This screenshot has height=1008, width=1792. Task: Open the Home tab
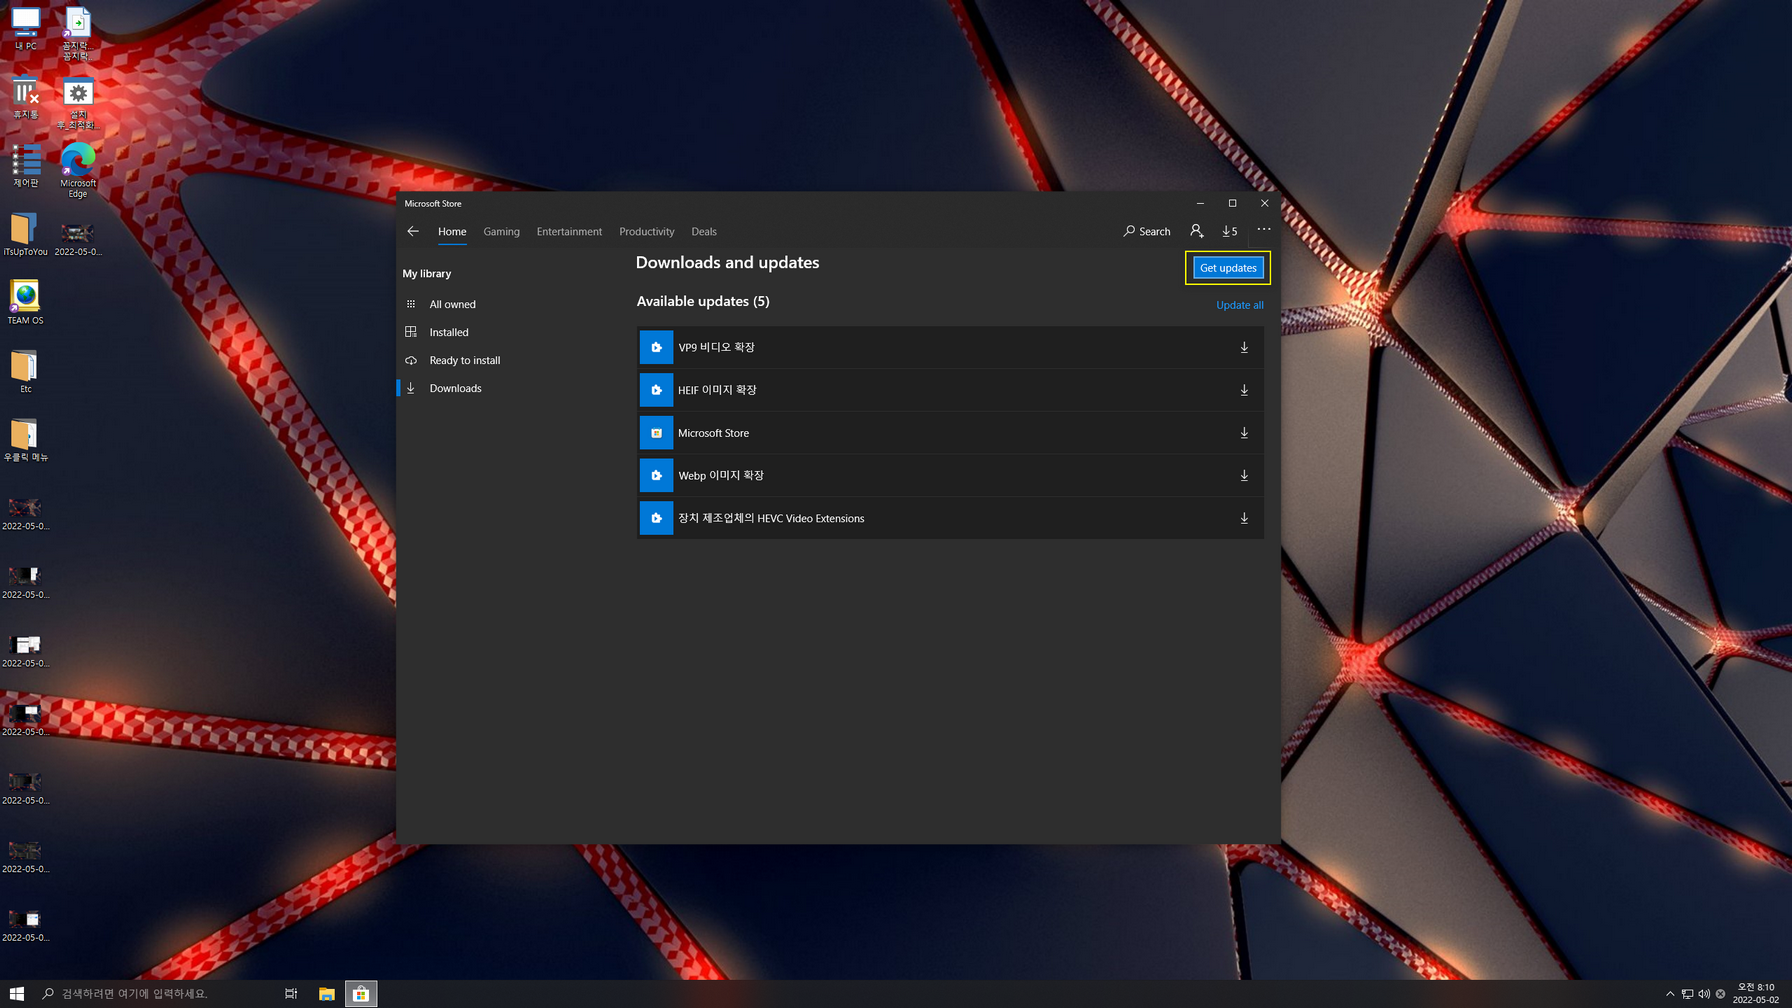[x=452, y=231]
